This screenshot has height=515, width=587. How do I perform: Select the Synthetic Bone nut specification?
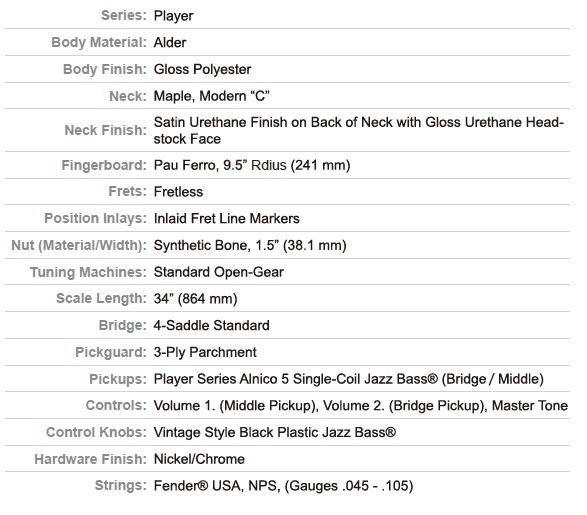250,246
